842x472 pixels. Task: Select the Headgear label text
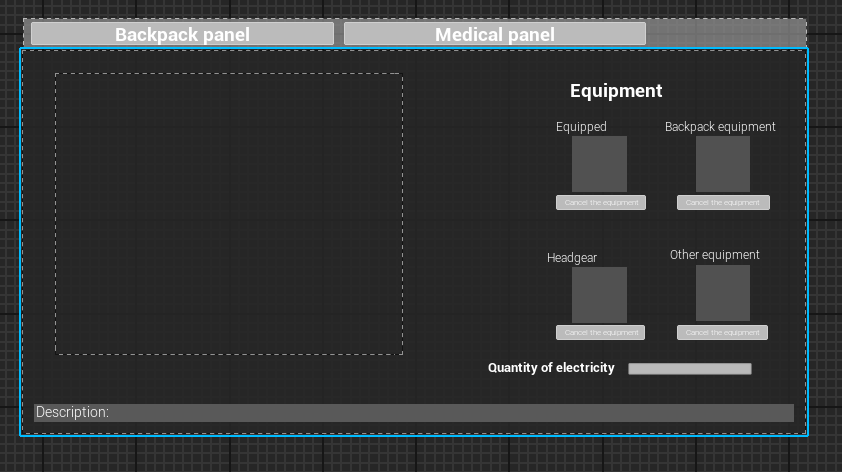pos(572,258)
